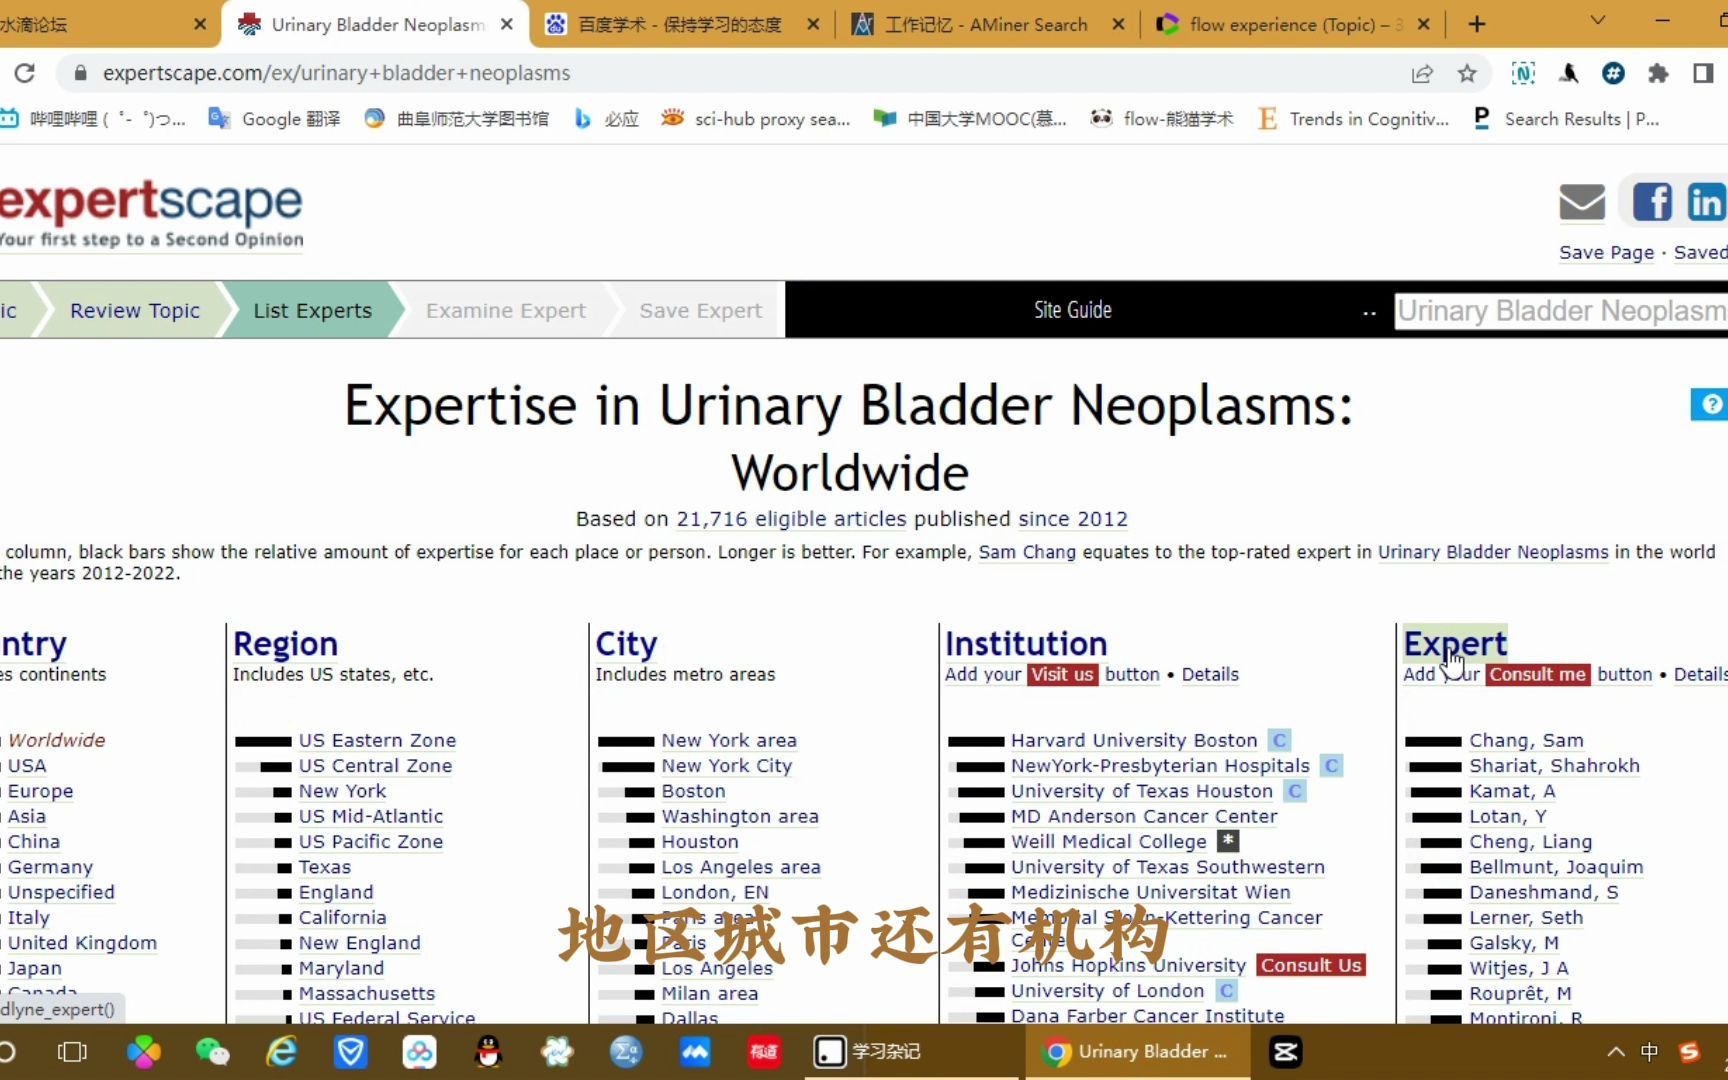This screenshot has width=1728, height=1080.
Task: Expand the tab search dropdown arrow
Action: [1598, 20]
